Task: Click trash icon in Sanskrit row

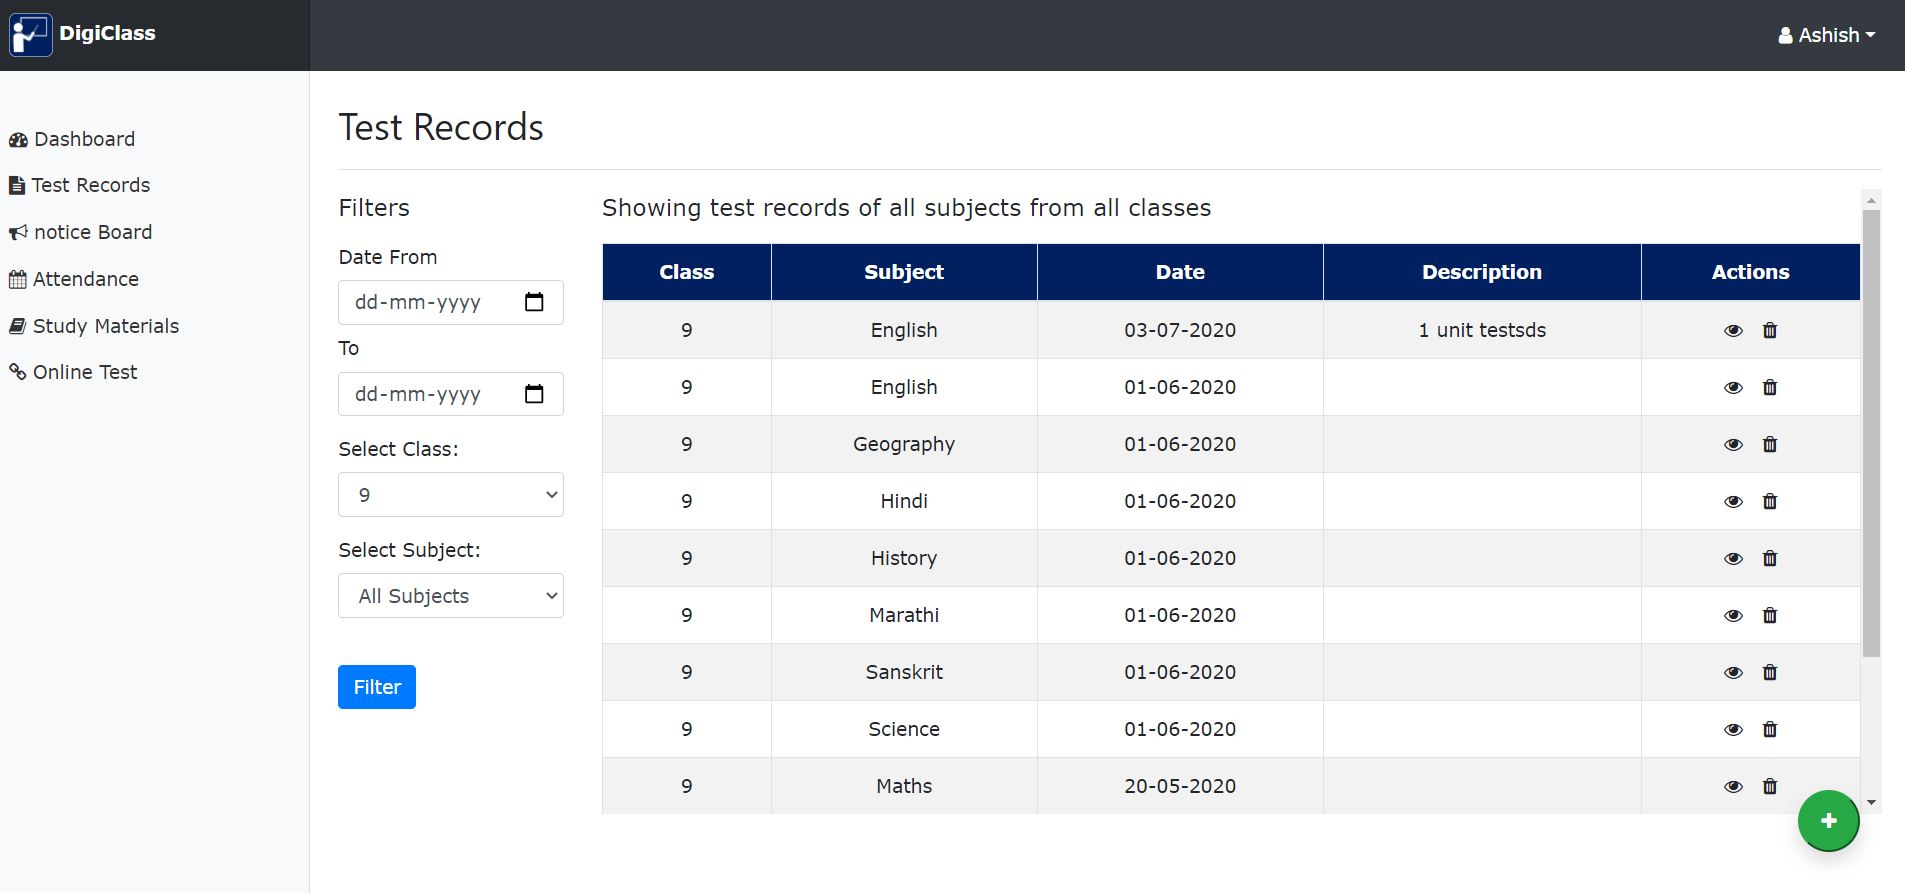Action: 1769,673
